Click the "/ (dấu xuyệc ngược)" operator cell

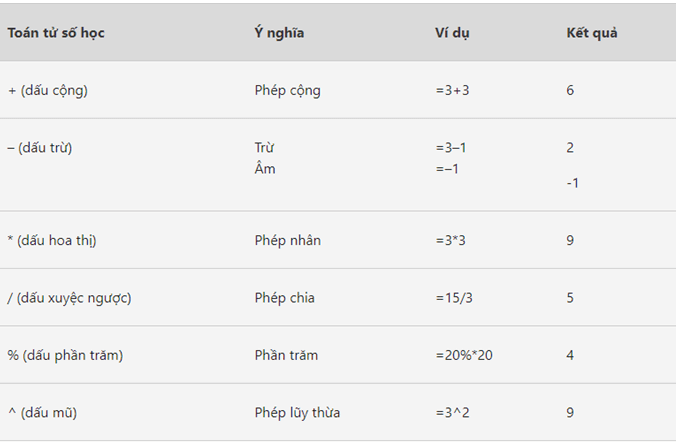click(x=69, y=298)
